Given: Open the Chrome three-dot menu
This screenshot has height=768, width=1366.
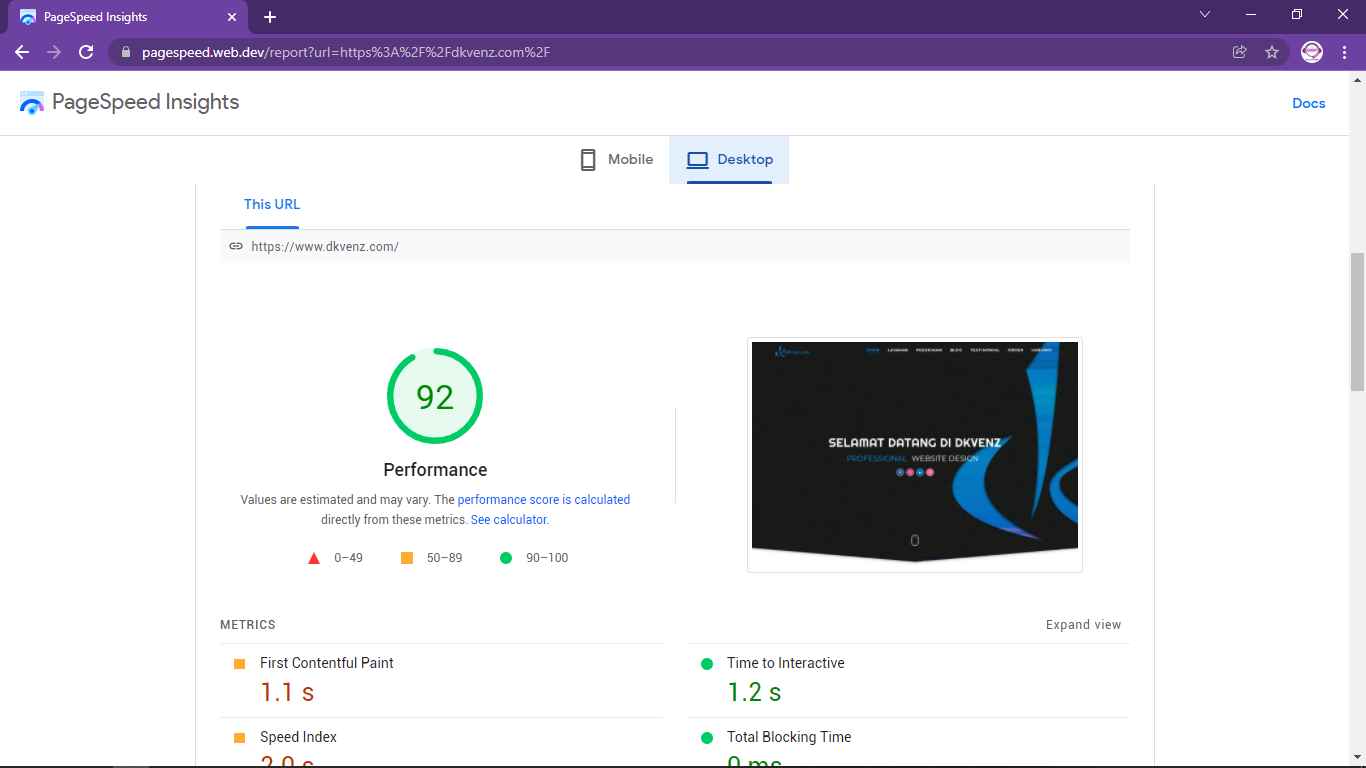Looking at the screenshot, I should (x=1344, y=52).
